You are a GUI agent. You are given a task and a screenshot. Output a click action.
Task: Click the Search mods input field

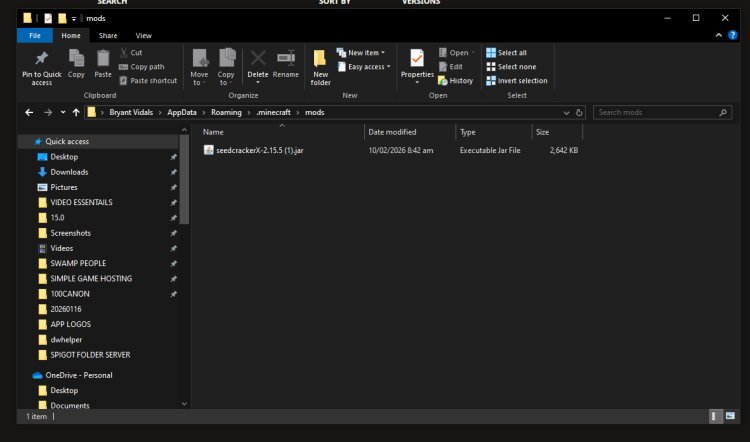[x=658, y=112]
